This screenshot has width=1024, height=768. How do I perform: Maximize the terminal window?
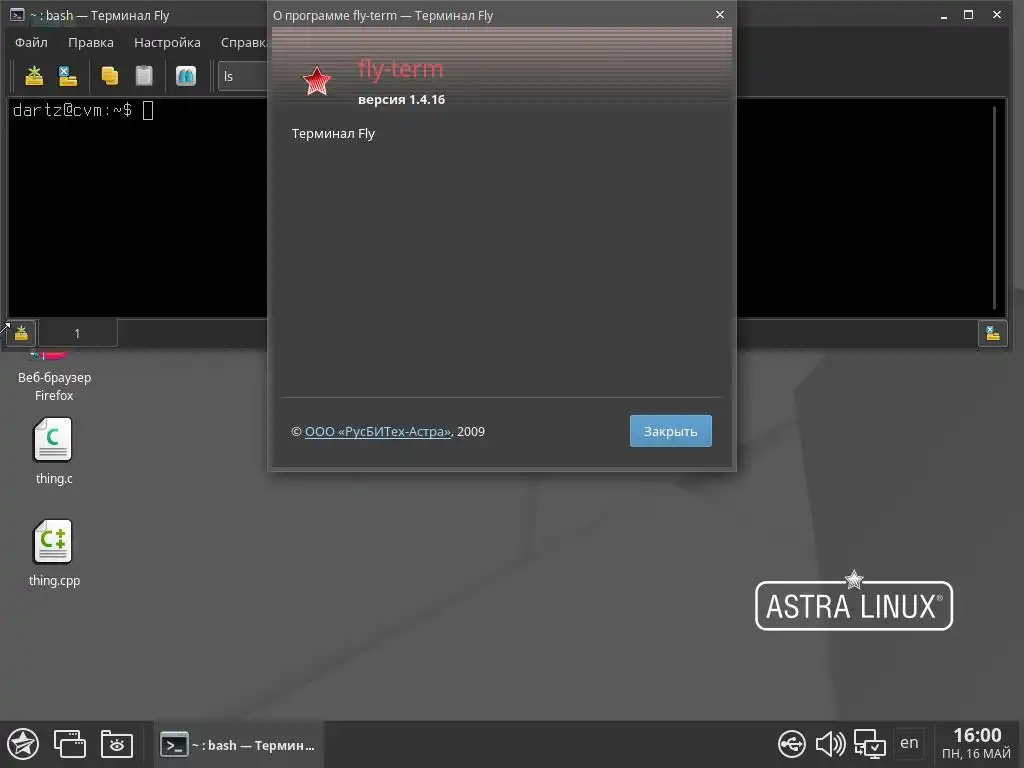[x=968, y=14]
